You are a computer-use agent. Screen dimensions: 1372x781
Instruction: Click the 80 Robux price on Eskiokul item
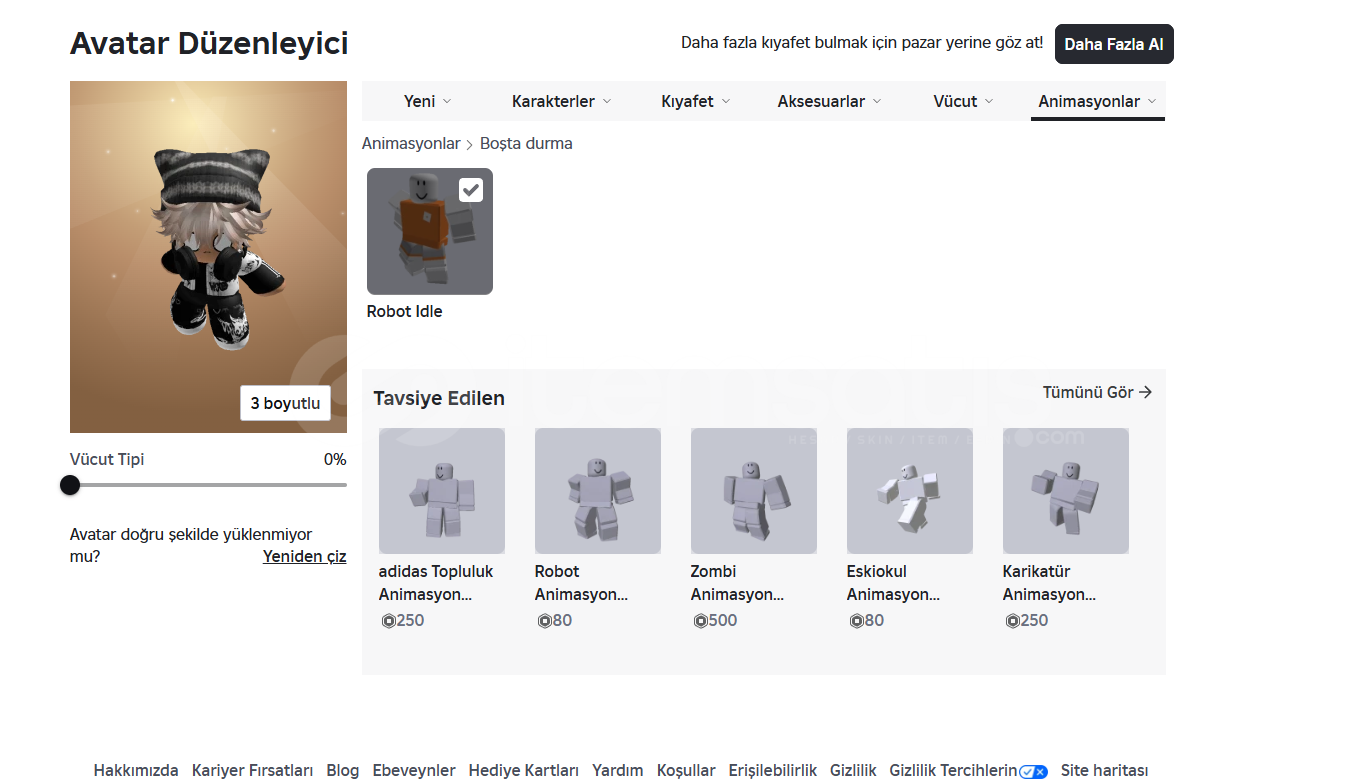[x=867, y=620]
